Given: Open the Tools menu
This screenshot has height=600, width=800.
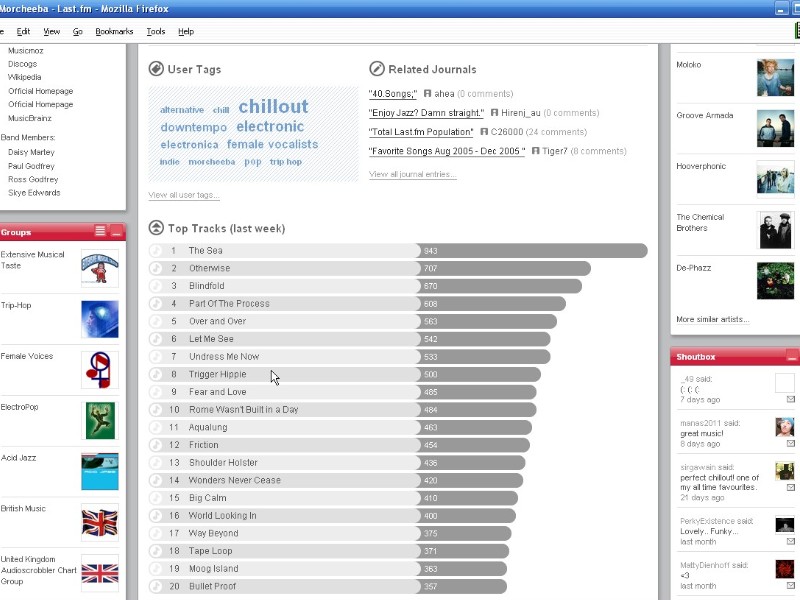Looking at the screenshot, I should (x=156, y=32).
